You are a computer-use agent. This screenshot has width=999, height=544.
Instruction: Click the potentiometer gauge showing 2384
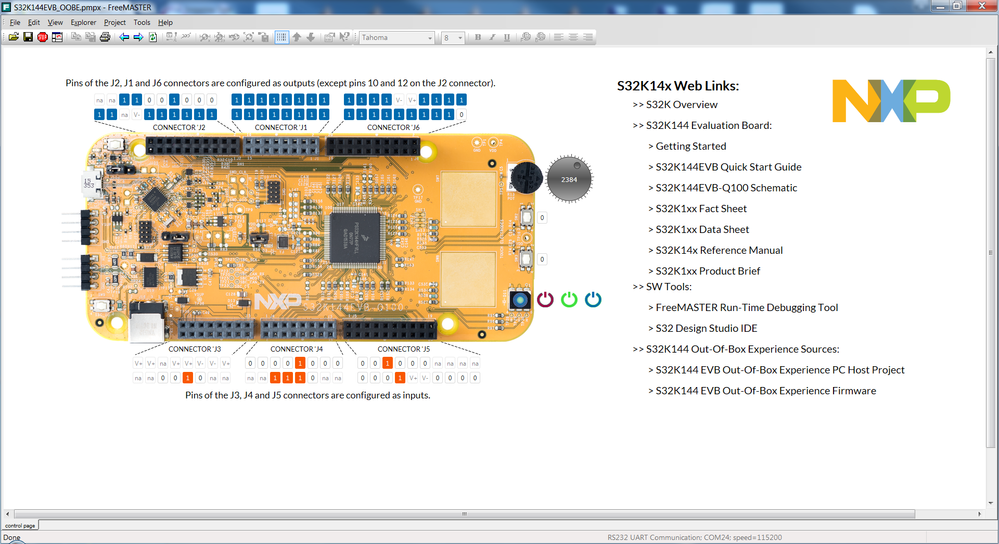pyautogui.click(x=569, y=179)
